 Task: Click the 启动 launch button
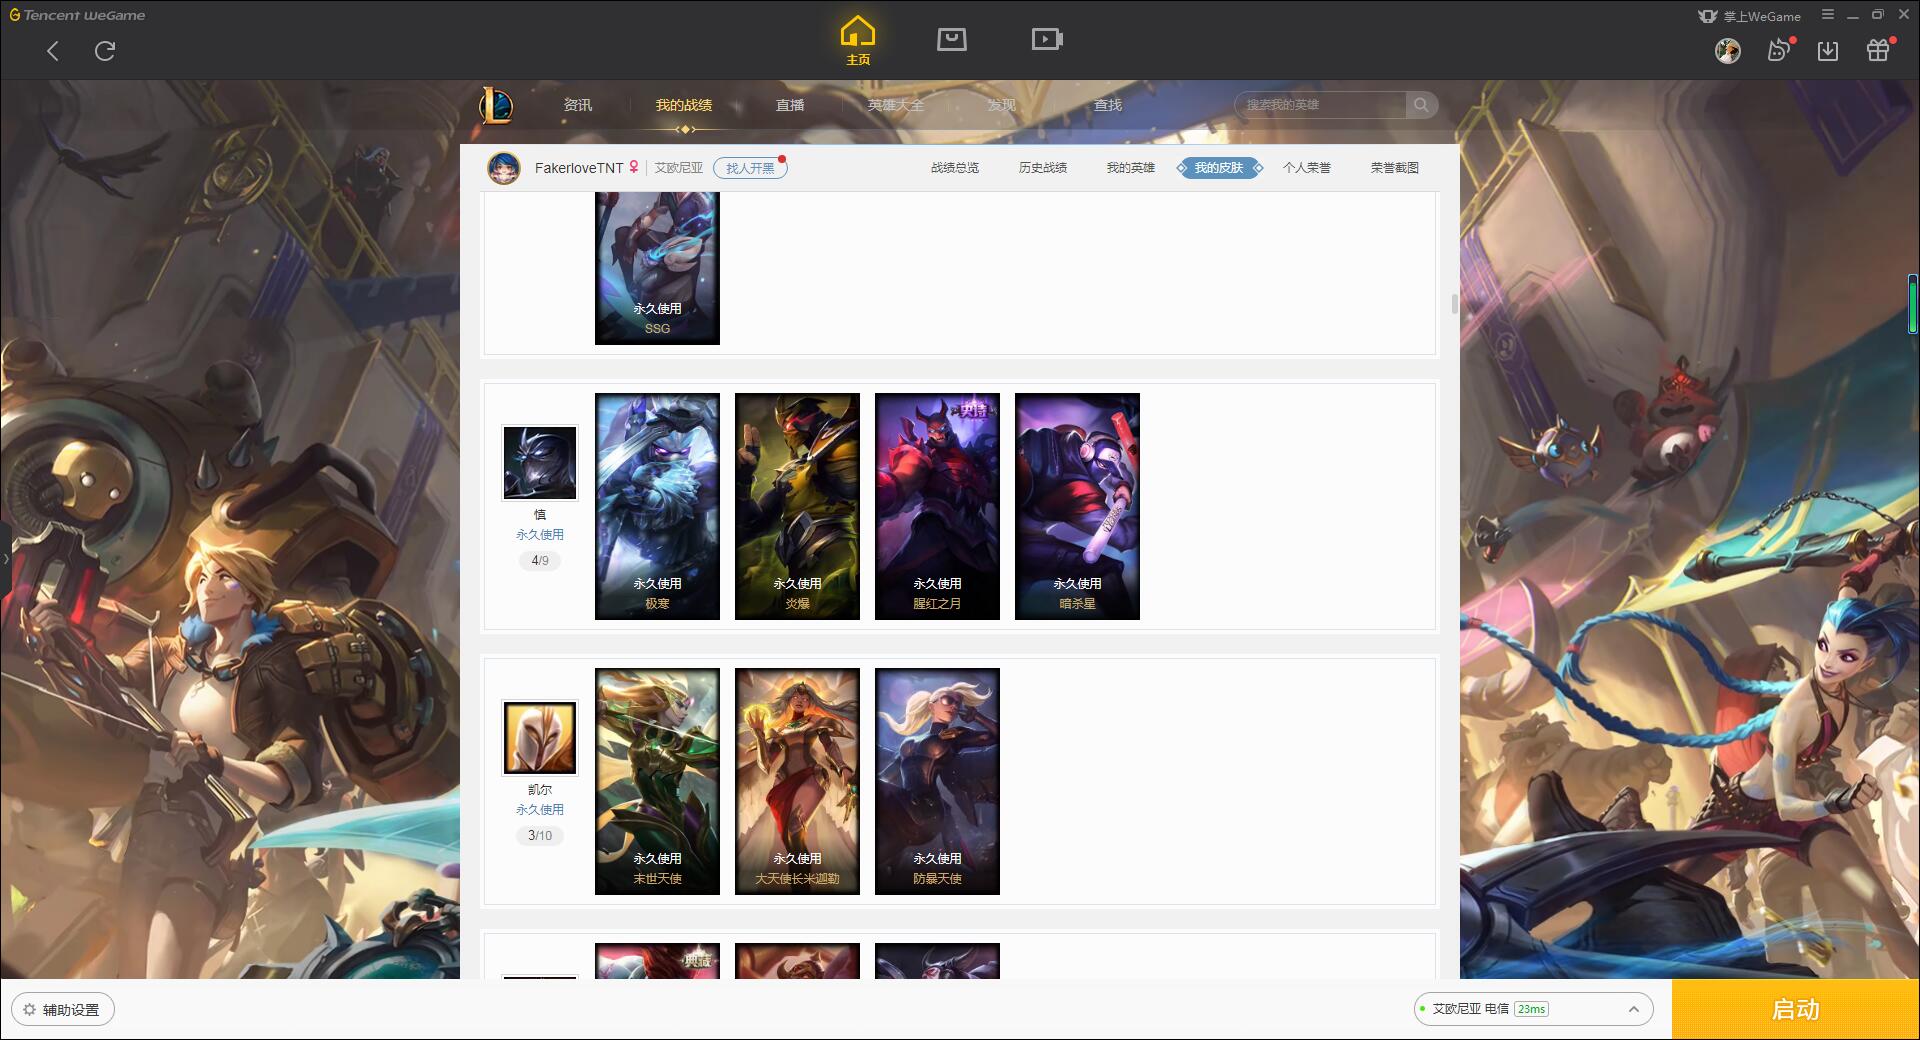coord(1796,1010)
